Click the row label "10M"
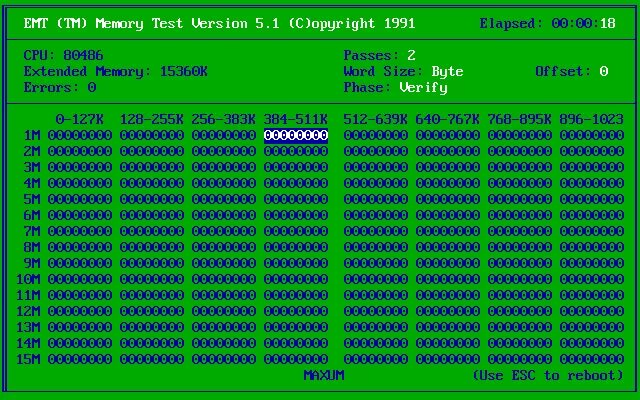This screenshot has width=640, height=400. pos(28,279)
